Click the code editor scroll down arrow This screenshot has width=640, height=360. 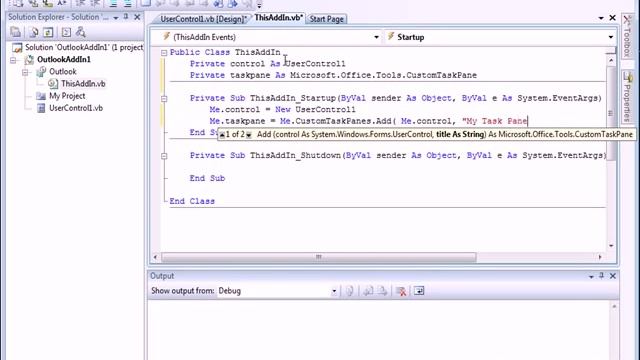coord(611,245)
